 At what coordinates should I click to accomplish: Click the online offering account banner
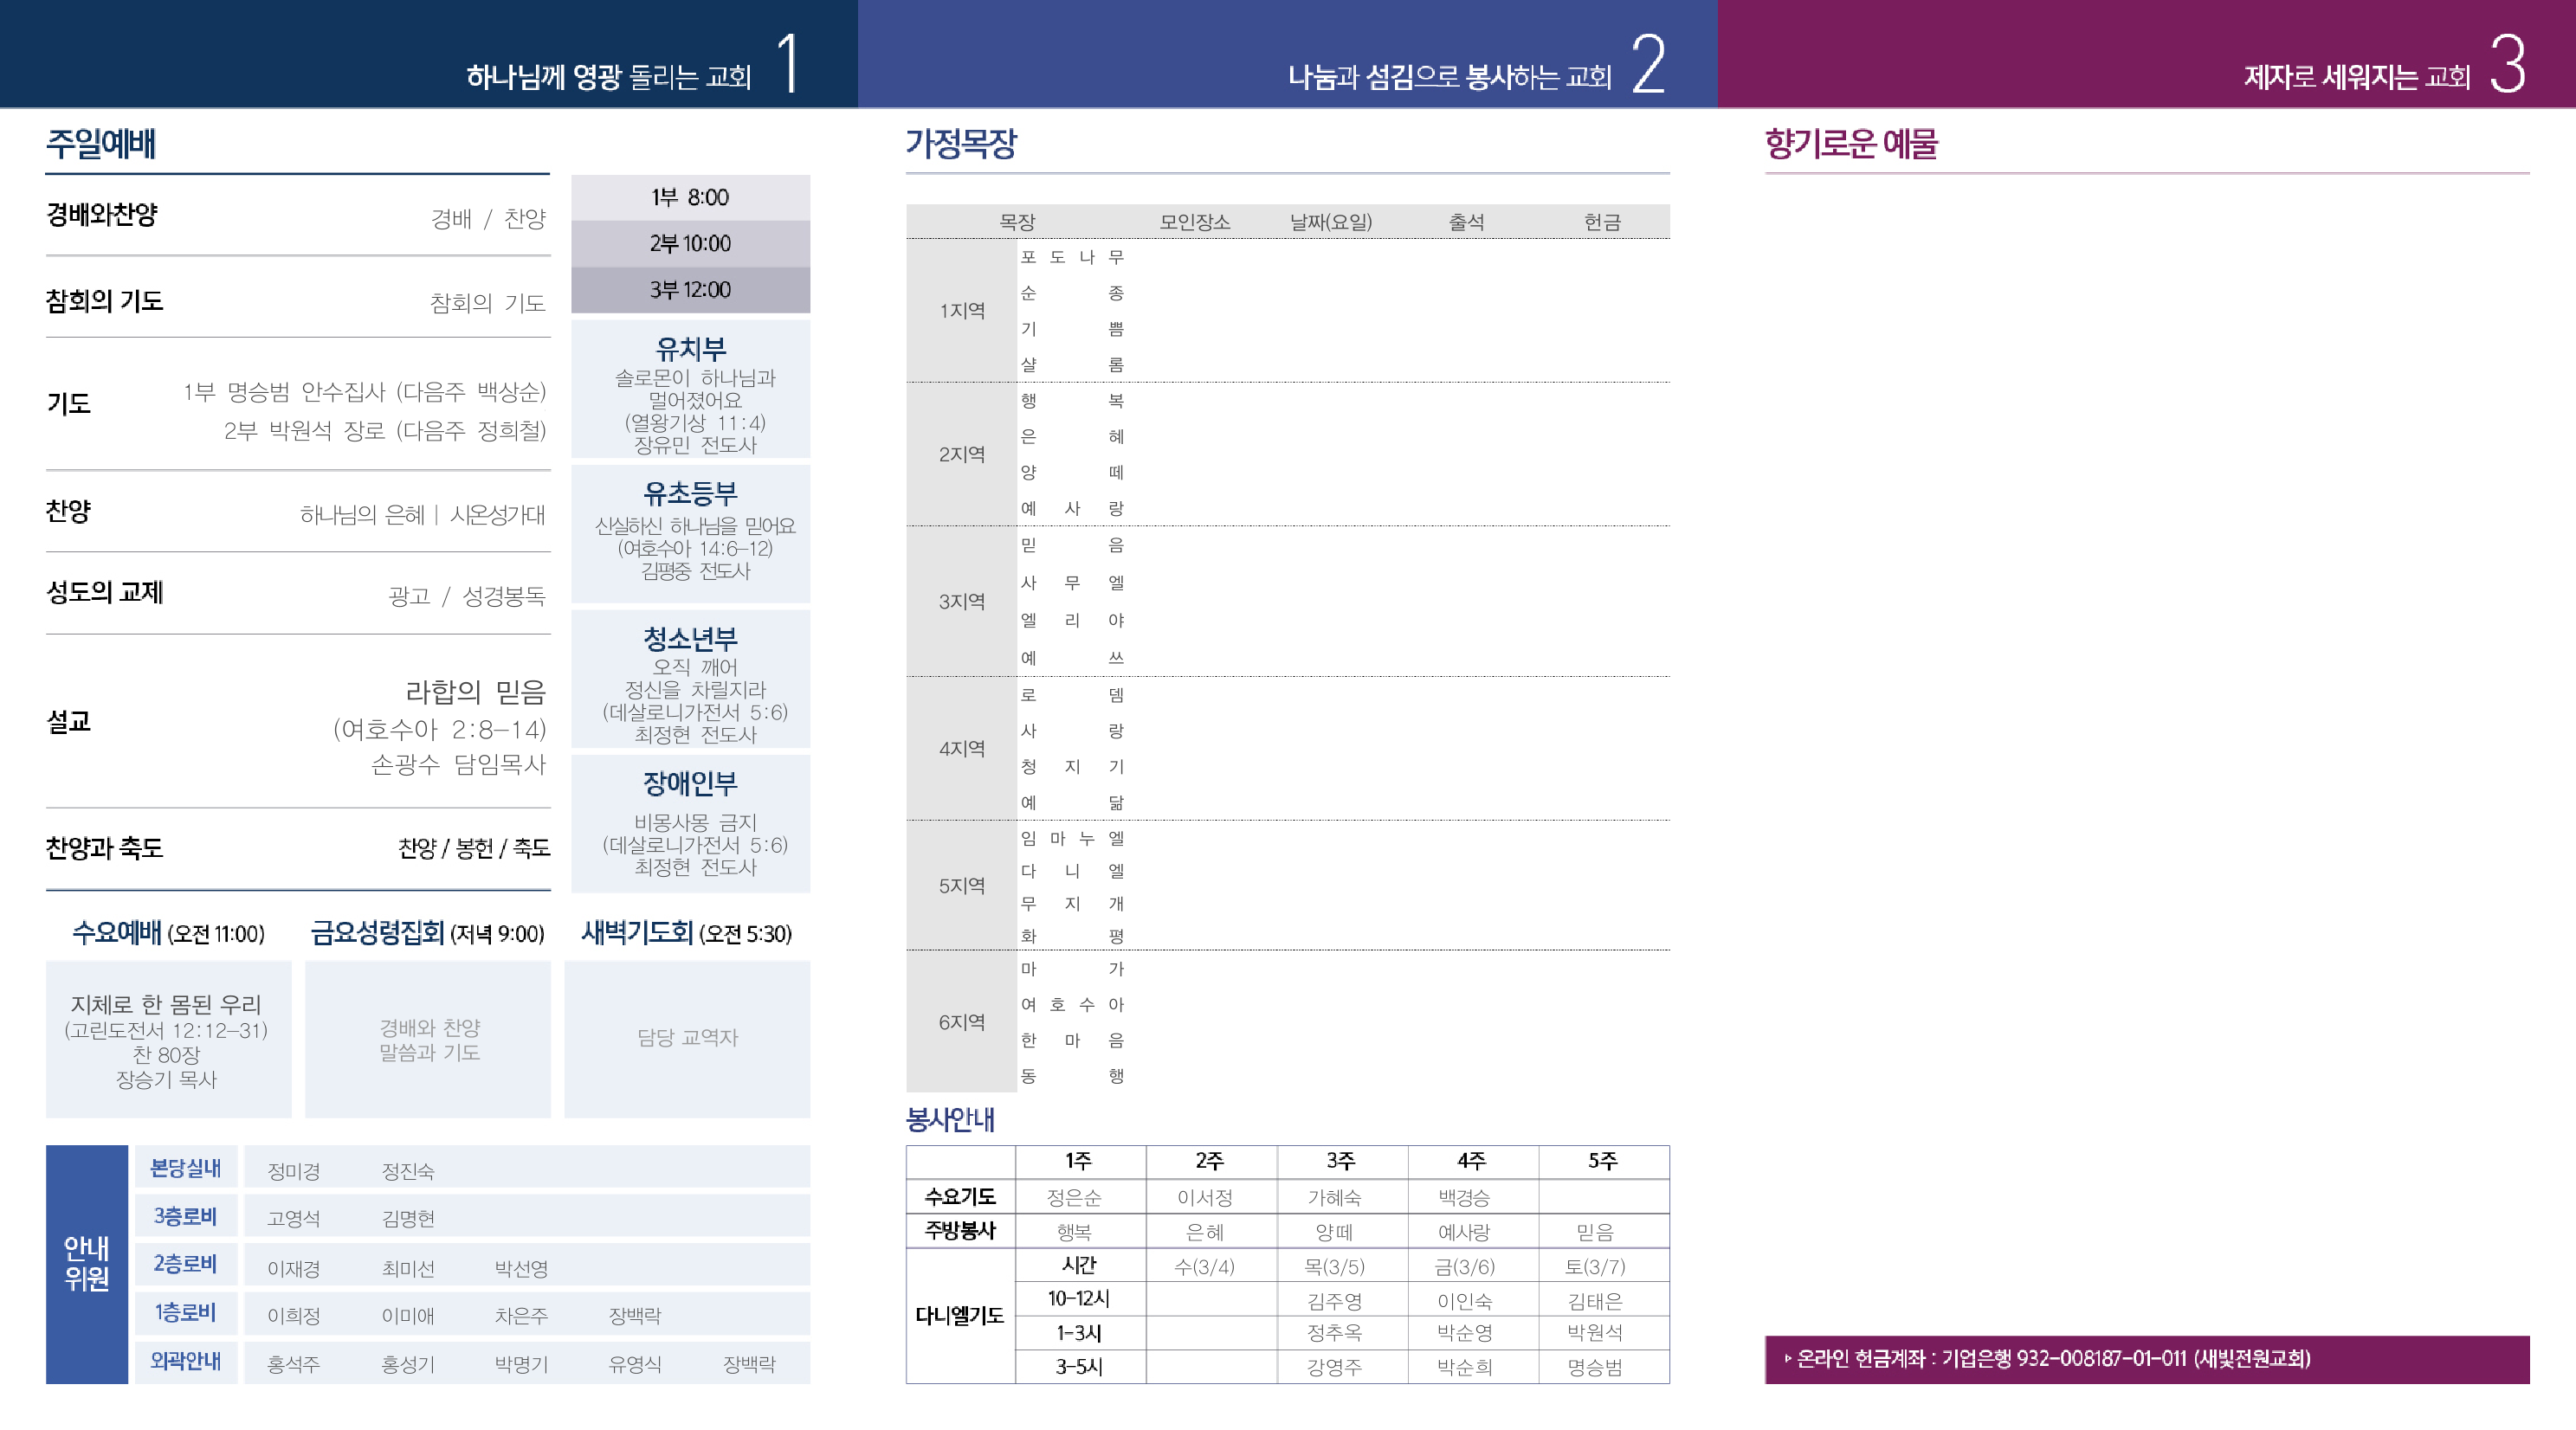2146,1358
